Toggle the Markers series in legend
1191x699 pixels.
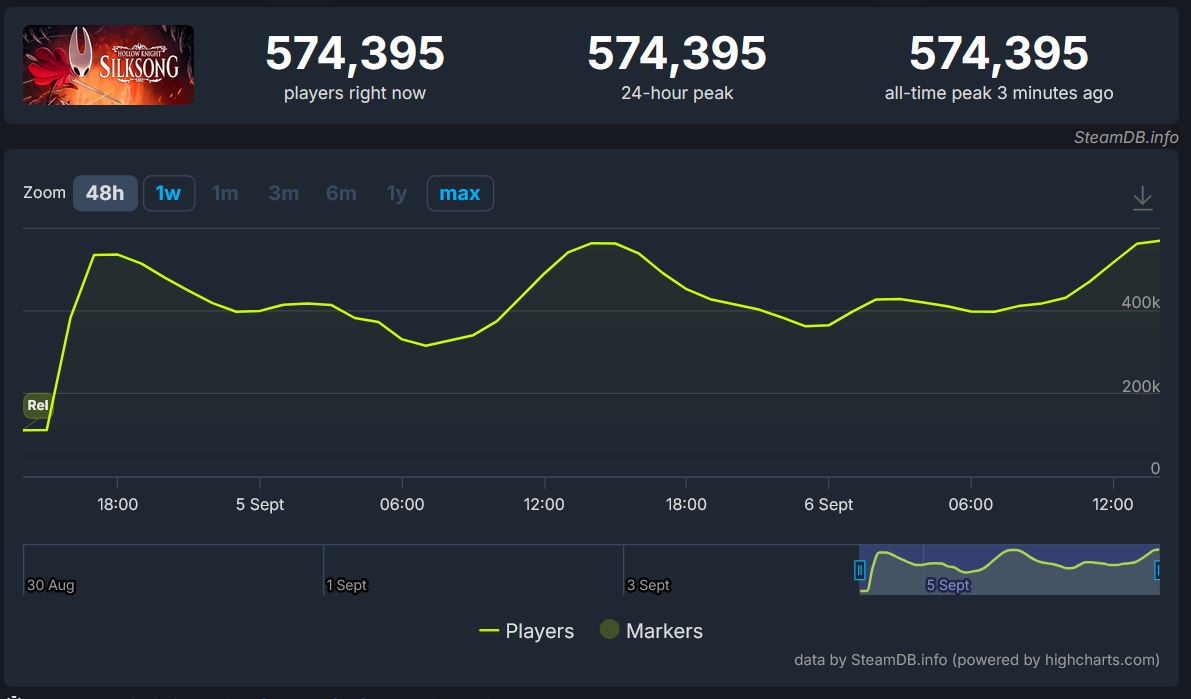(x=652, y=631)
